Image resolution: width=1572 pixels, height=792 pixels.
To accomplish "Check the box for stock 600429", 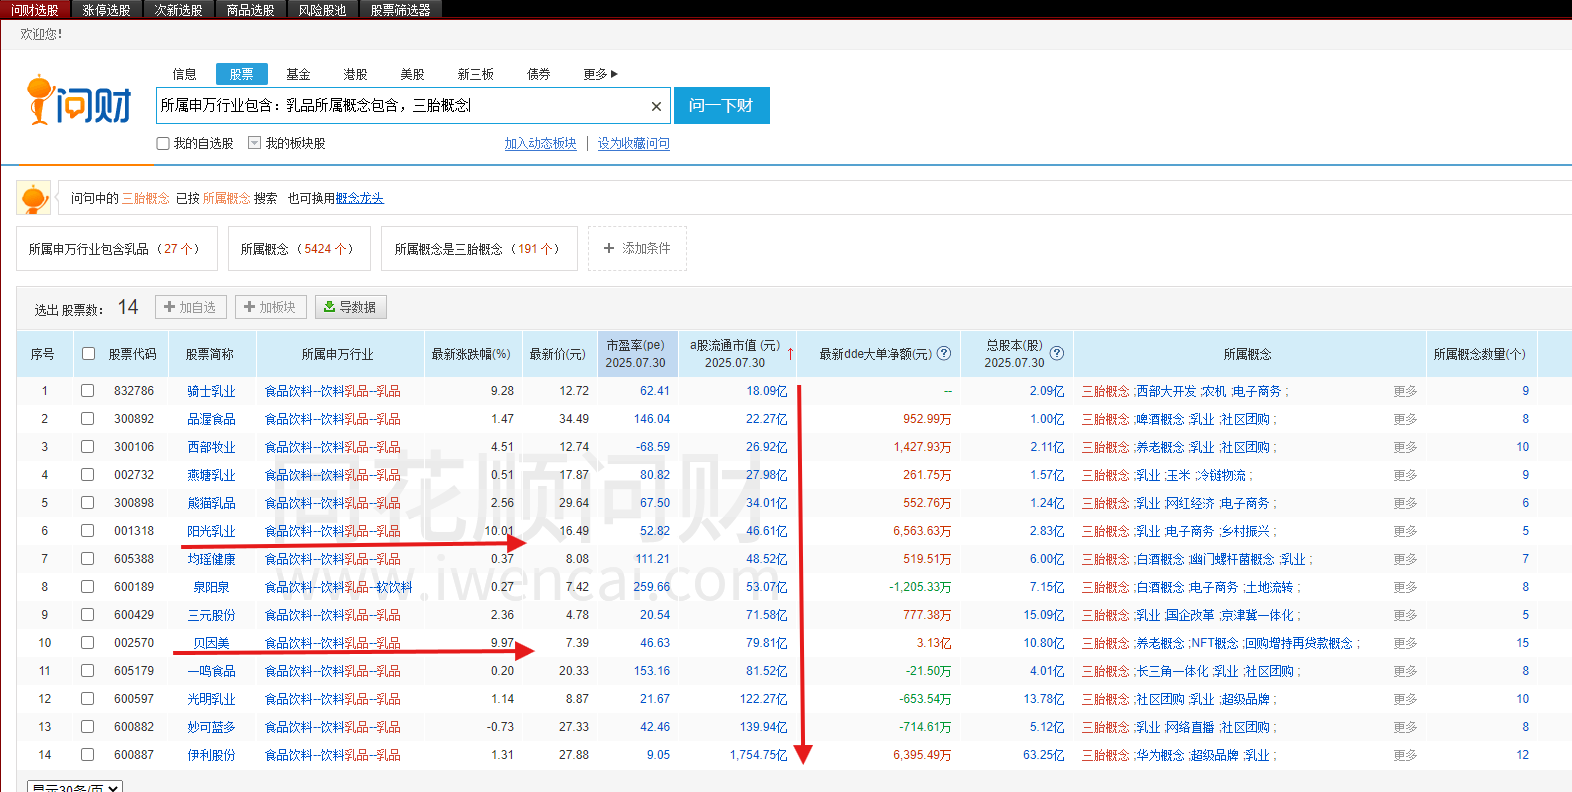I will pos(88,615).
